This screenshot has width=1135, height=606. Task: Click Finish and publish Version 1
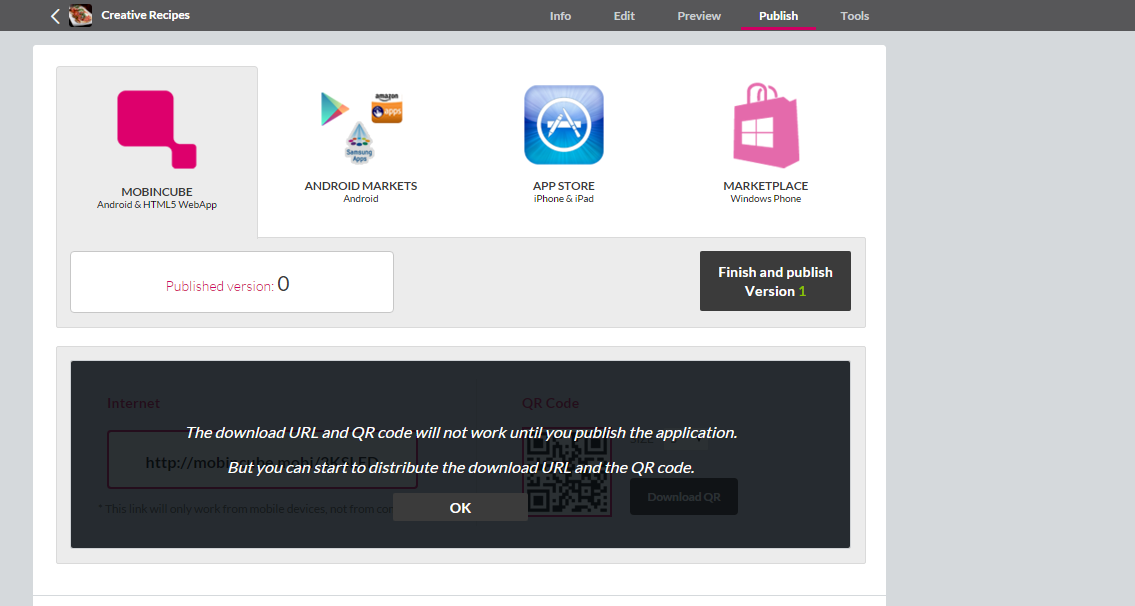tap(775, 281)
